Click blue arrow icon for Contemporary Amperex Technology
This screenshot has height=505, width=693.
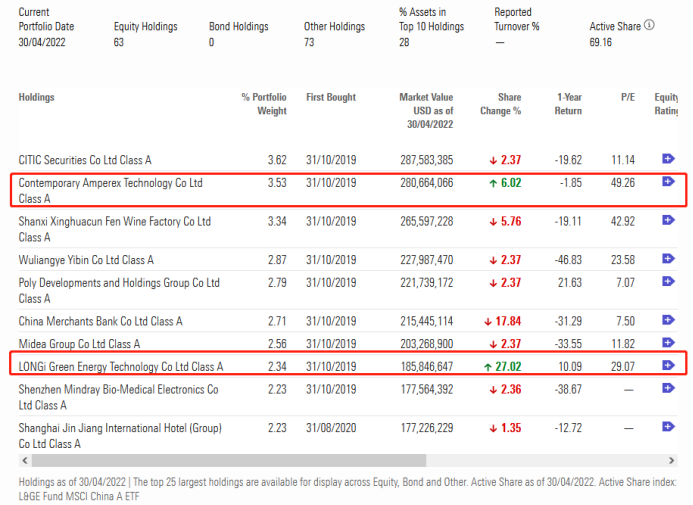[668, 182]
